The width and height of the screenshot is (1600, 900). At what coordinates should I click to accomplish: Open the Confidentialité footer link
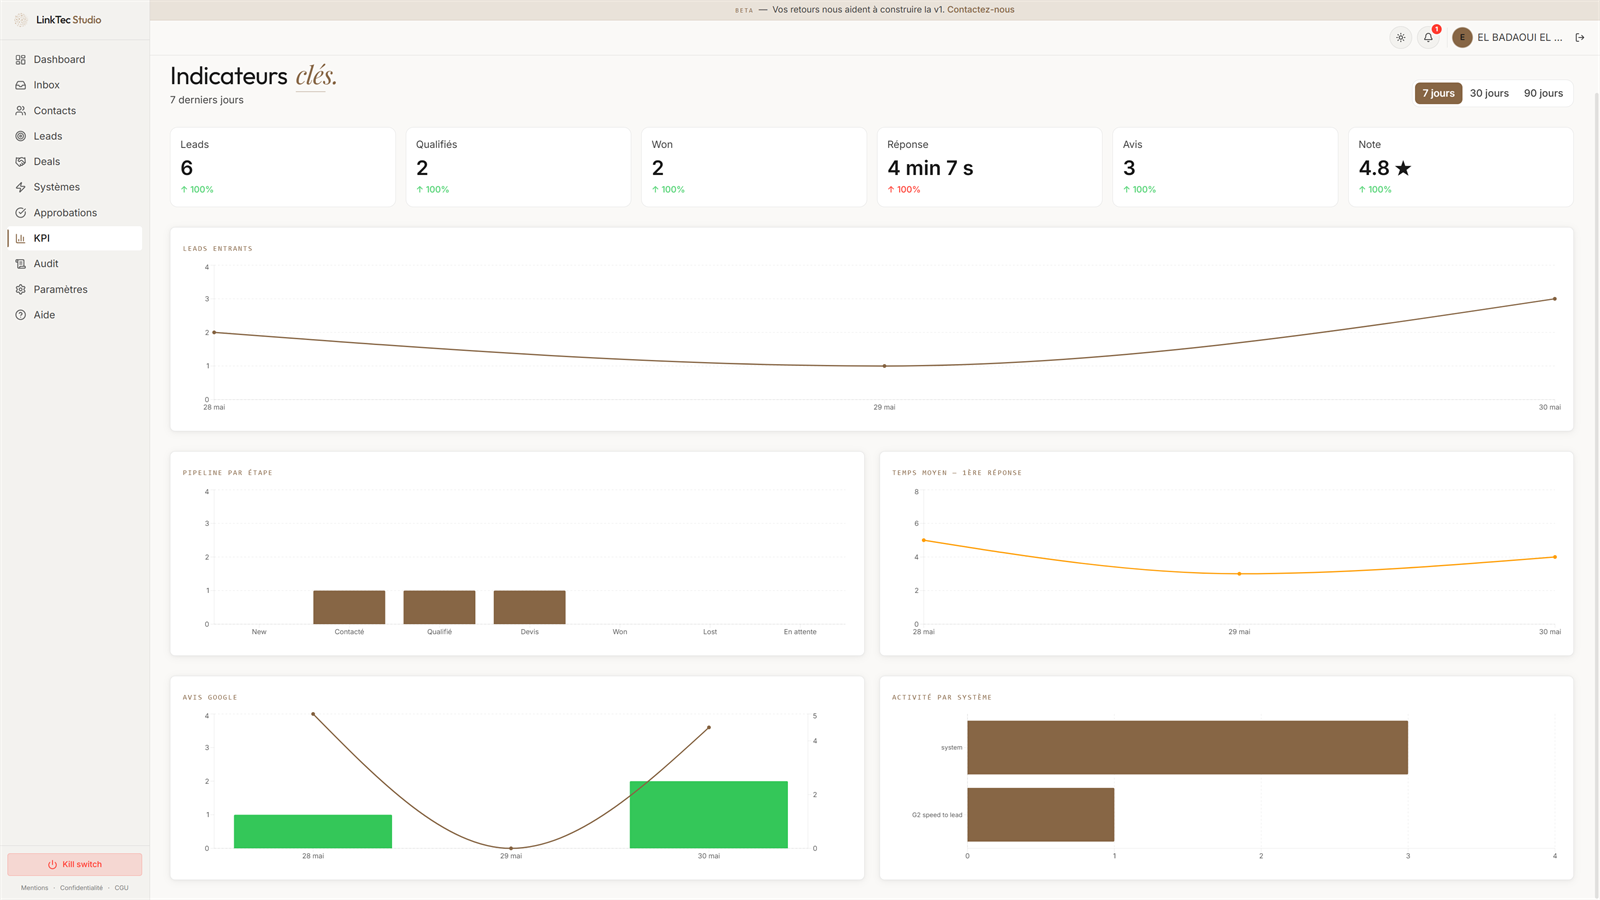coord(81,888)
